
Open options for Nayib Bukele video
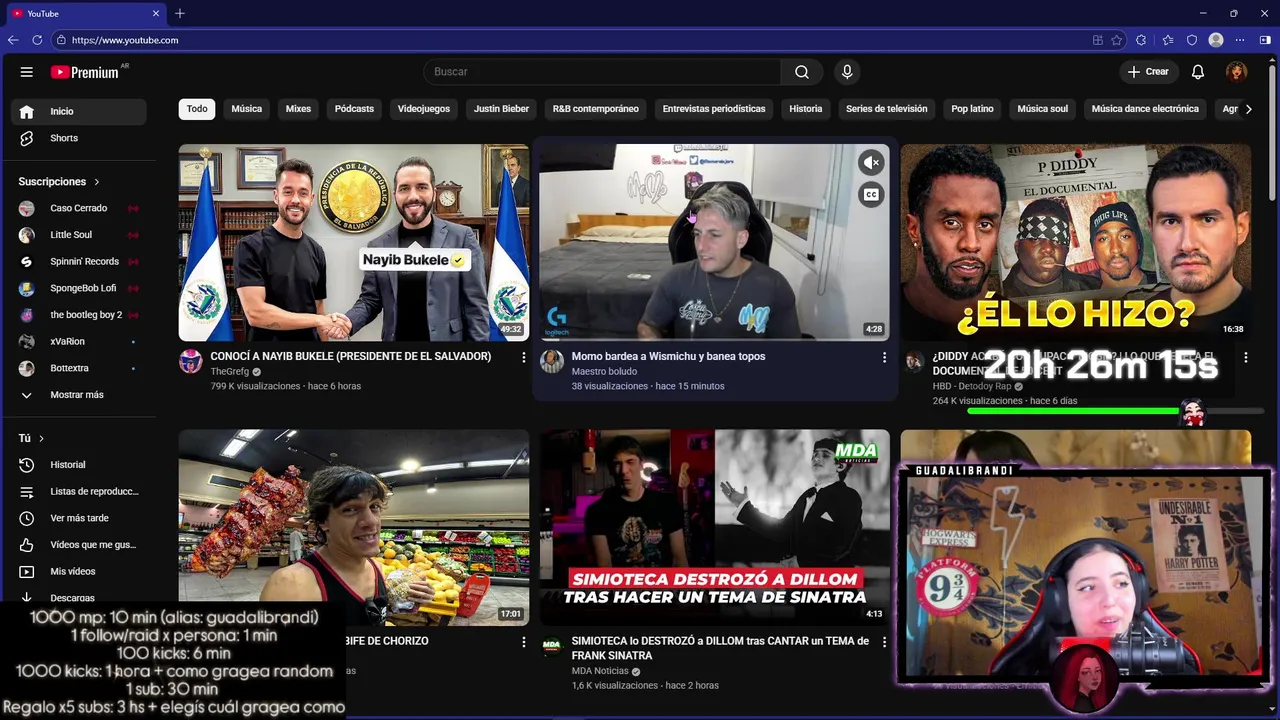(x=523, y=357)
